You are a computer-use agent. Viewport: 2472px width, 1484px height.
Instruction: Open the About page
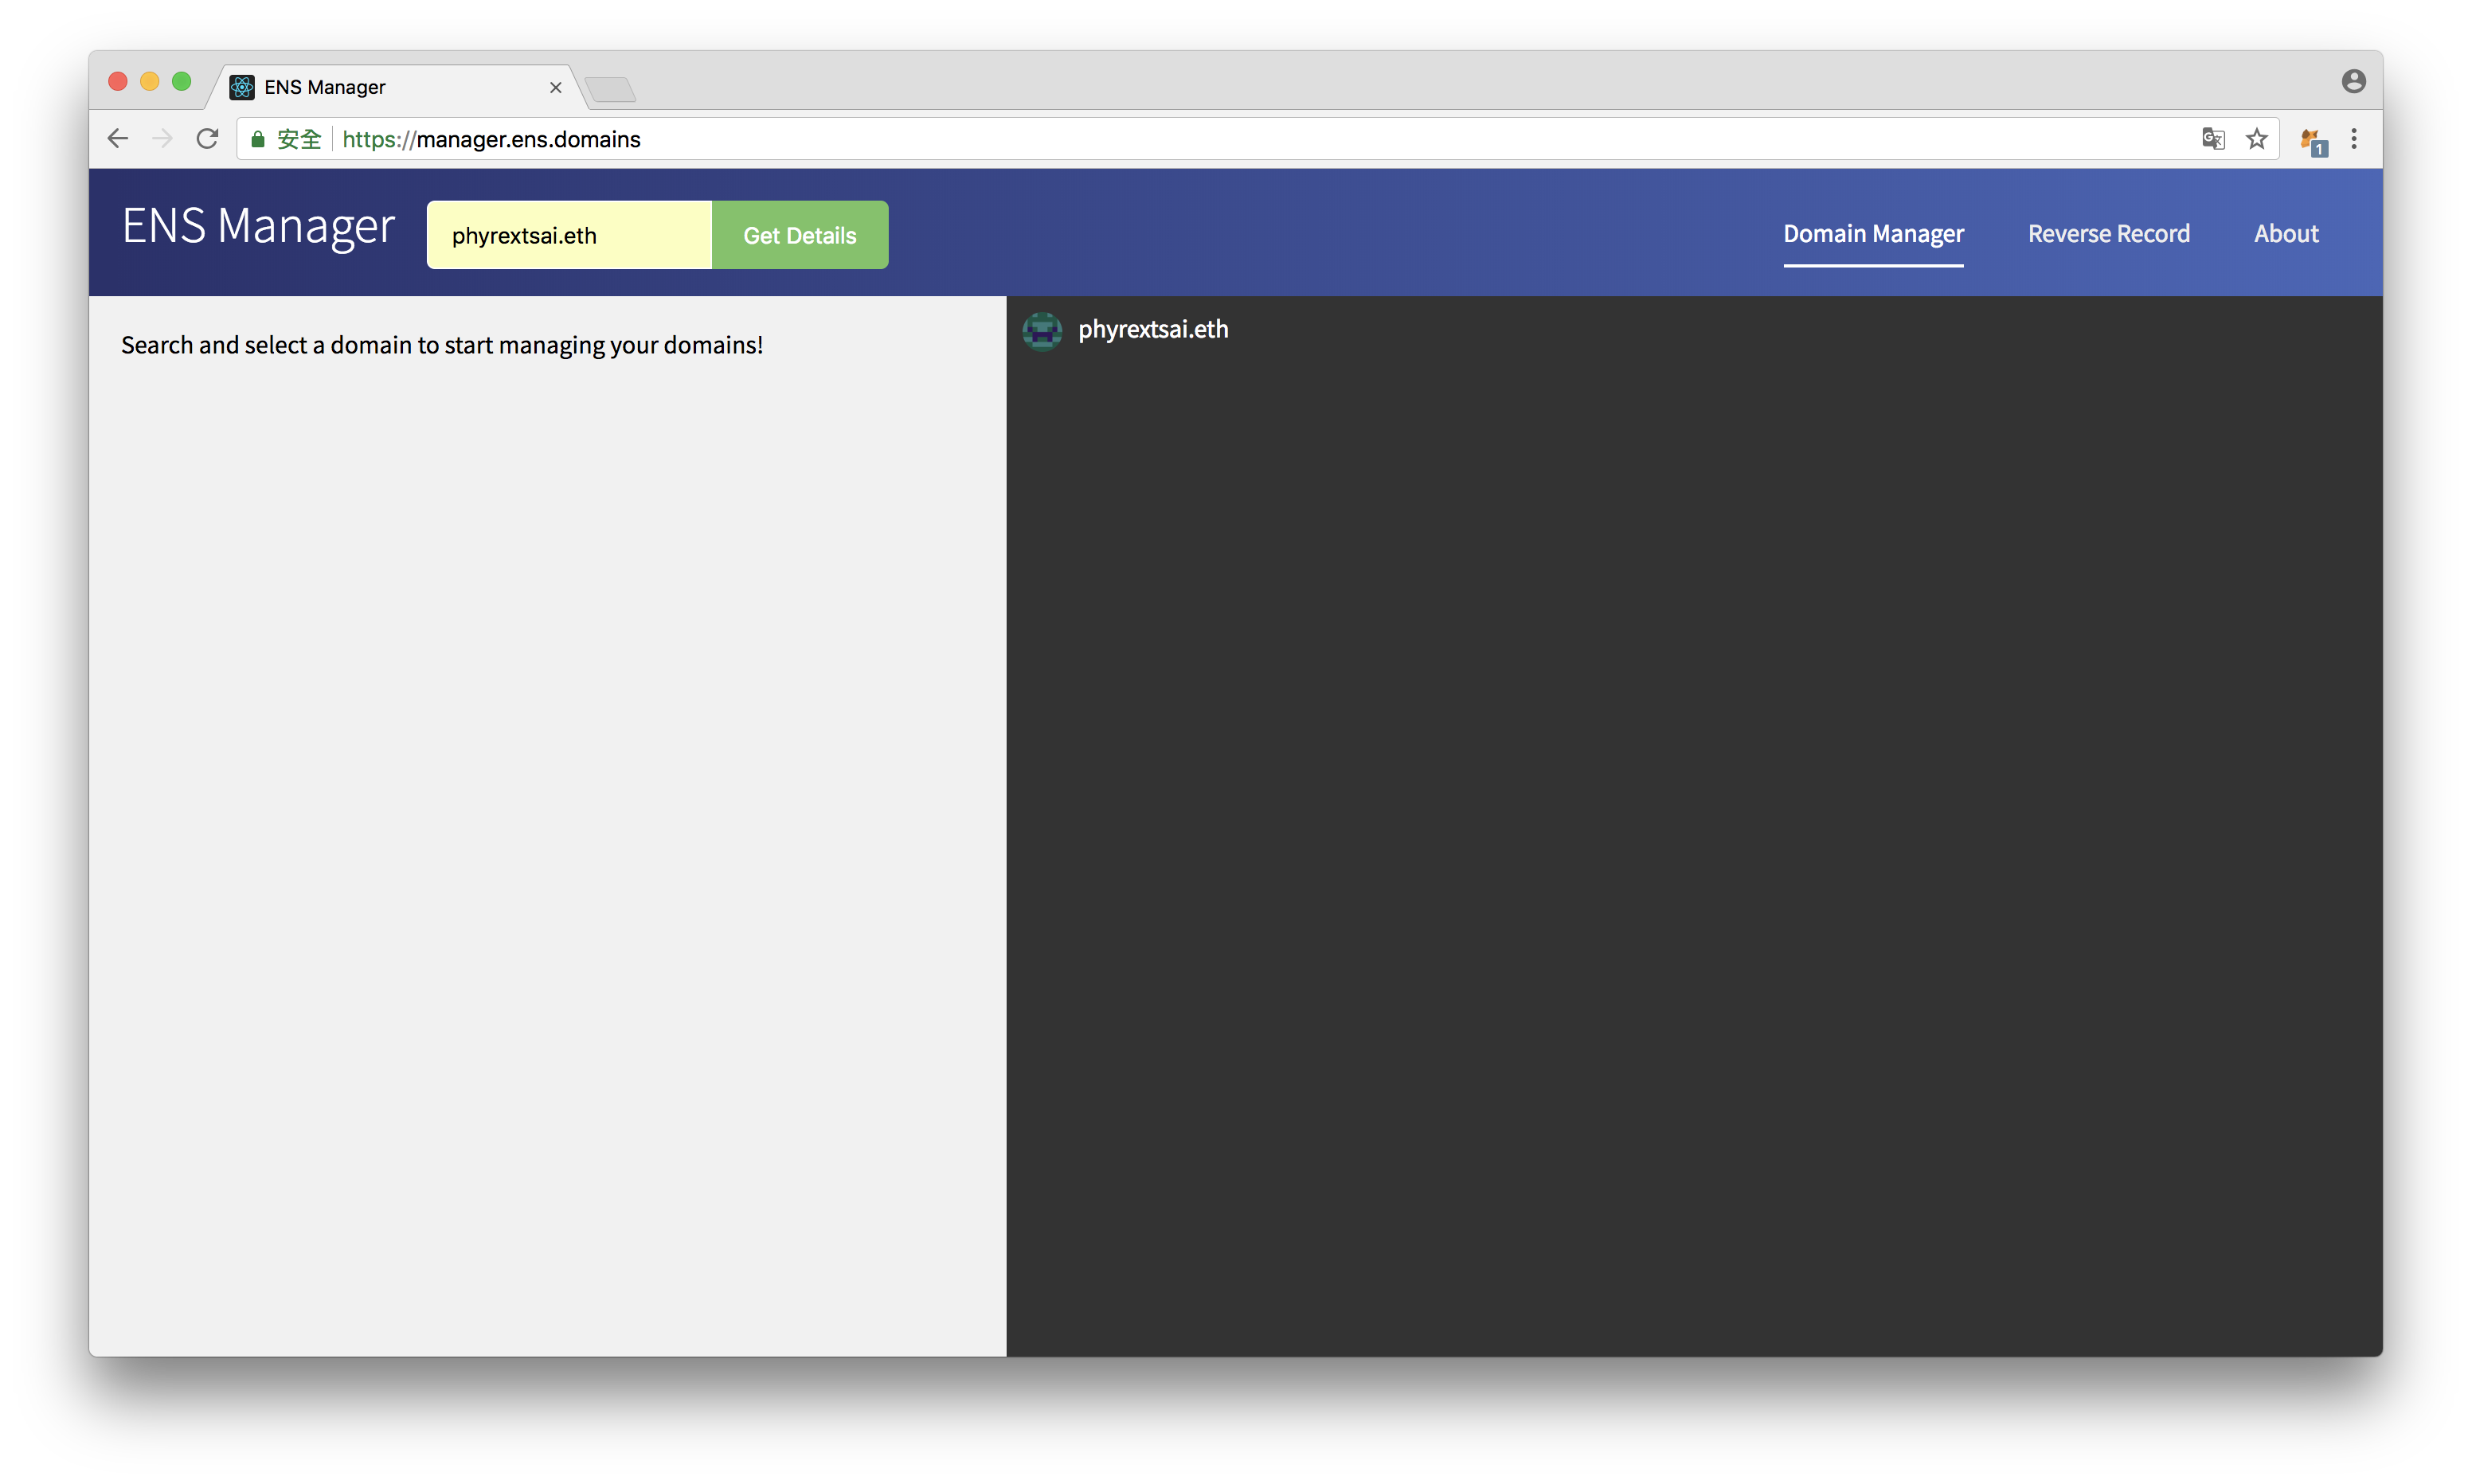pos(2285,234)
